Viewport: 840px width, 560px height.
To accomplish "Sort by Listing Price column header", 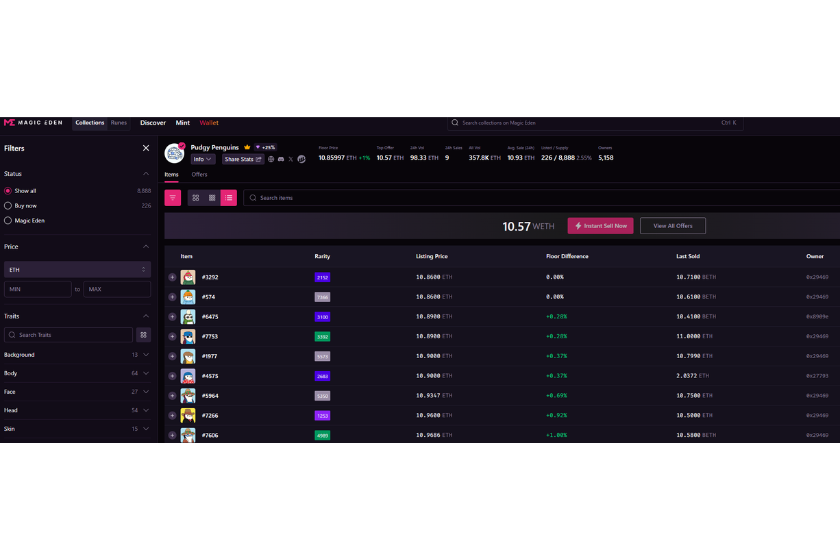I will [432, 256].
